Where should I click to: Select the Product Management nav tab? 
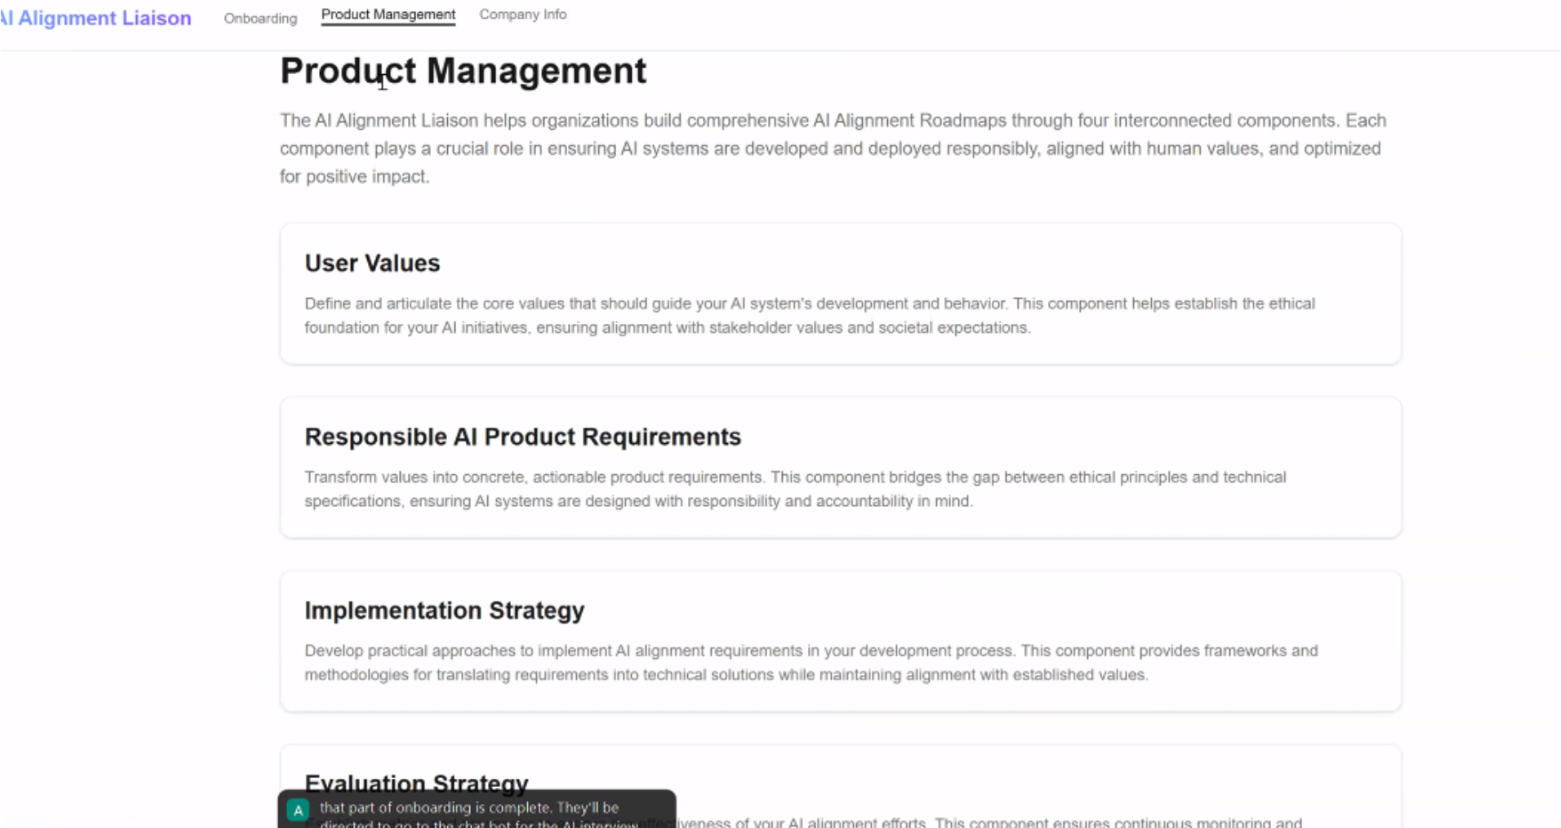coord(388,15)
